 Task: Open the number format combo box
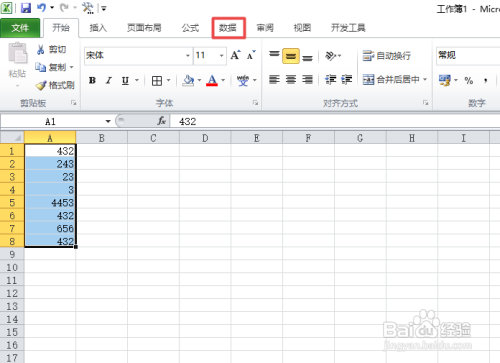coord(468,55)
